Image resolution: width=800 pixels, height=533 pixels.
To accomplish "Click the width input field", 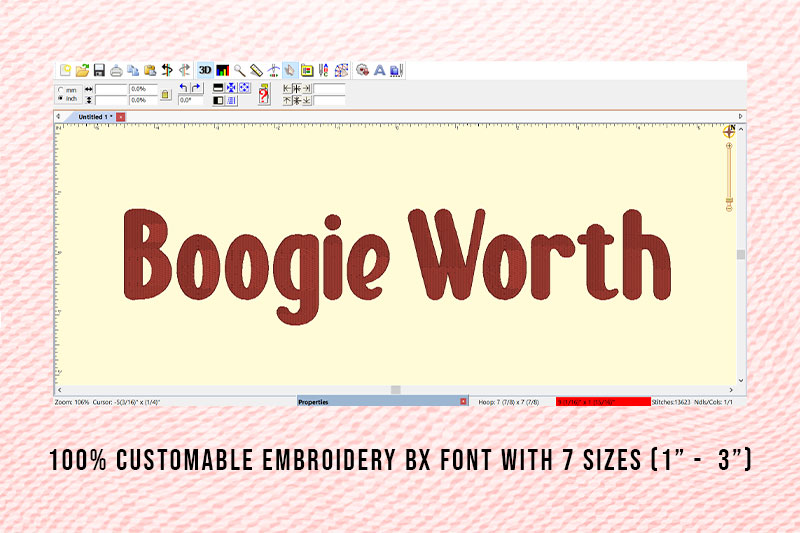I will coord(111,89).
